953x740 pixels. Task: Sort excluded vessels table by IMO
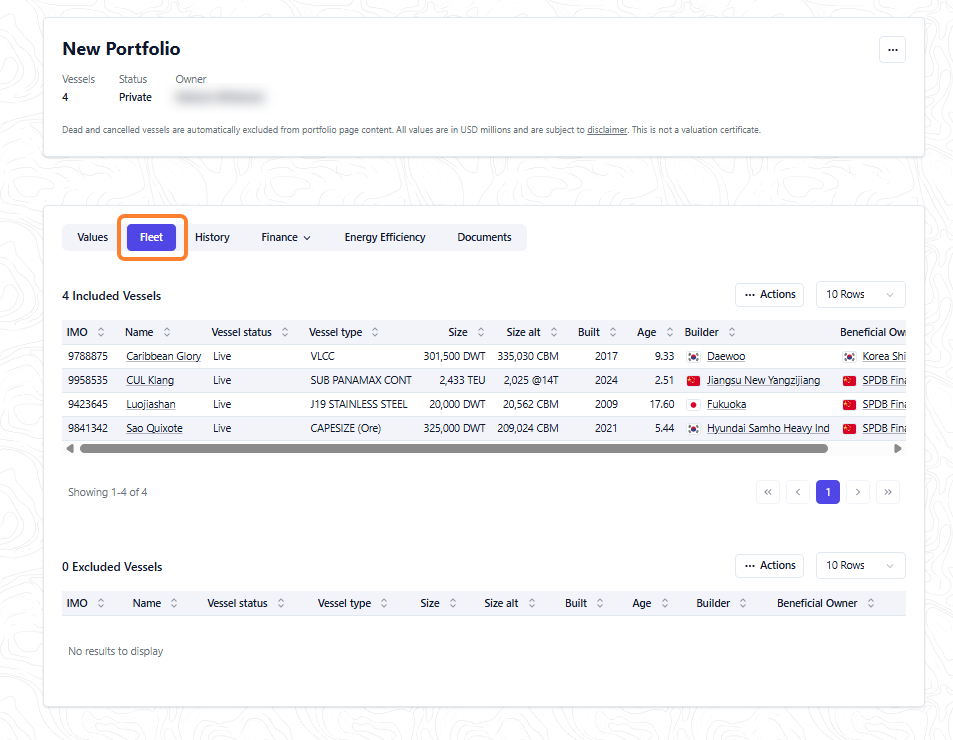pyautogui.click(x=101, y=603)
